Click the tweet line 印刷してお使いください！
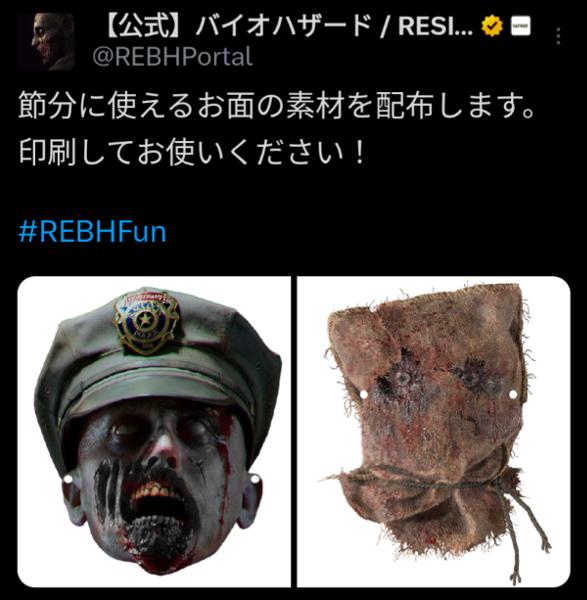Viewport: 587px width, 600px height. (192, 152)
